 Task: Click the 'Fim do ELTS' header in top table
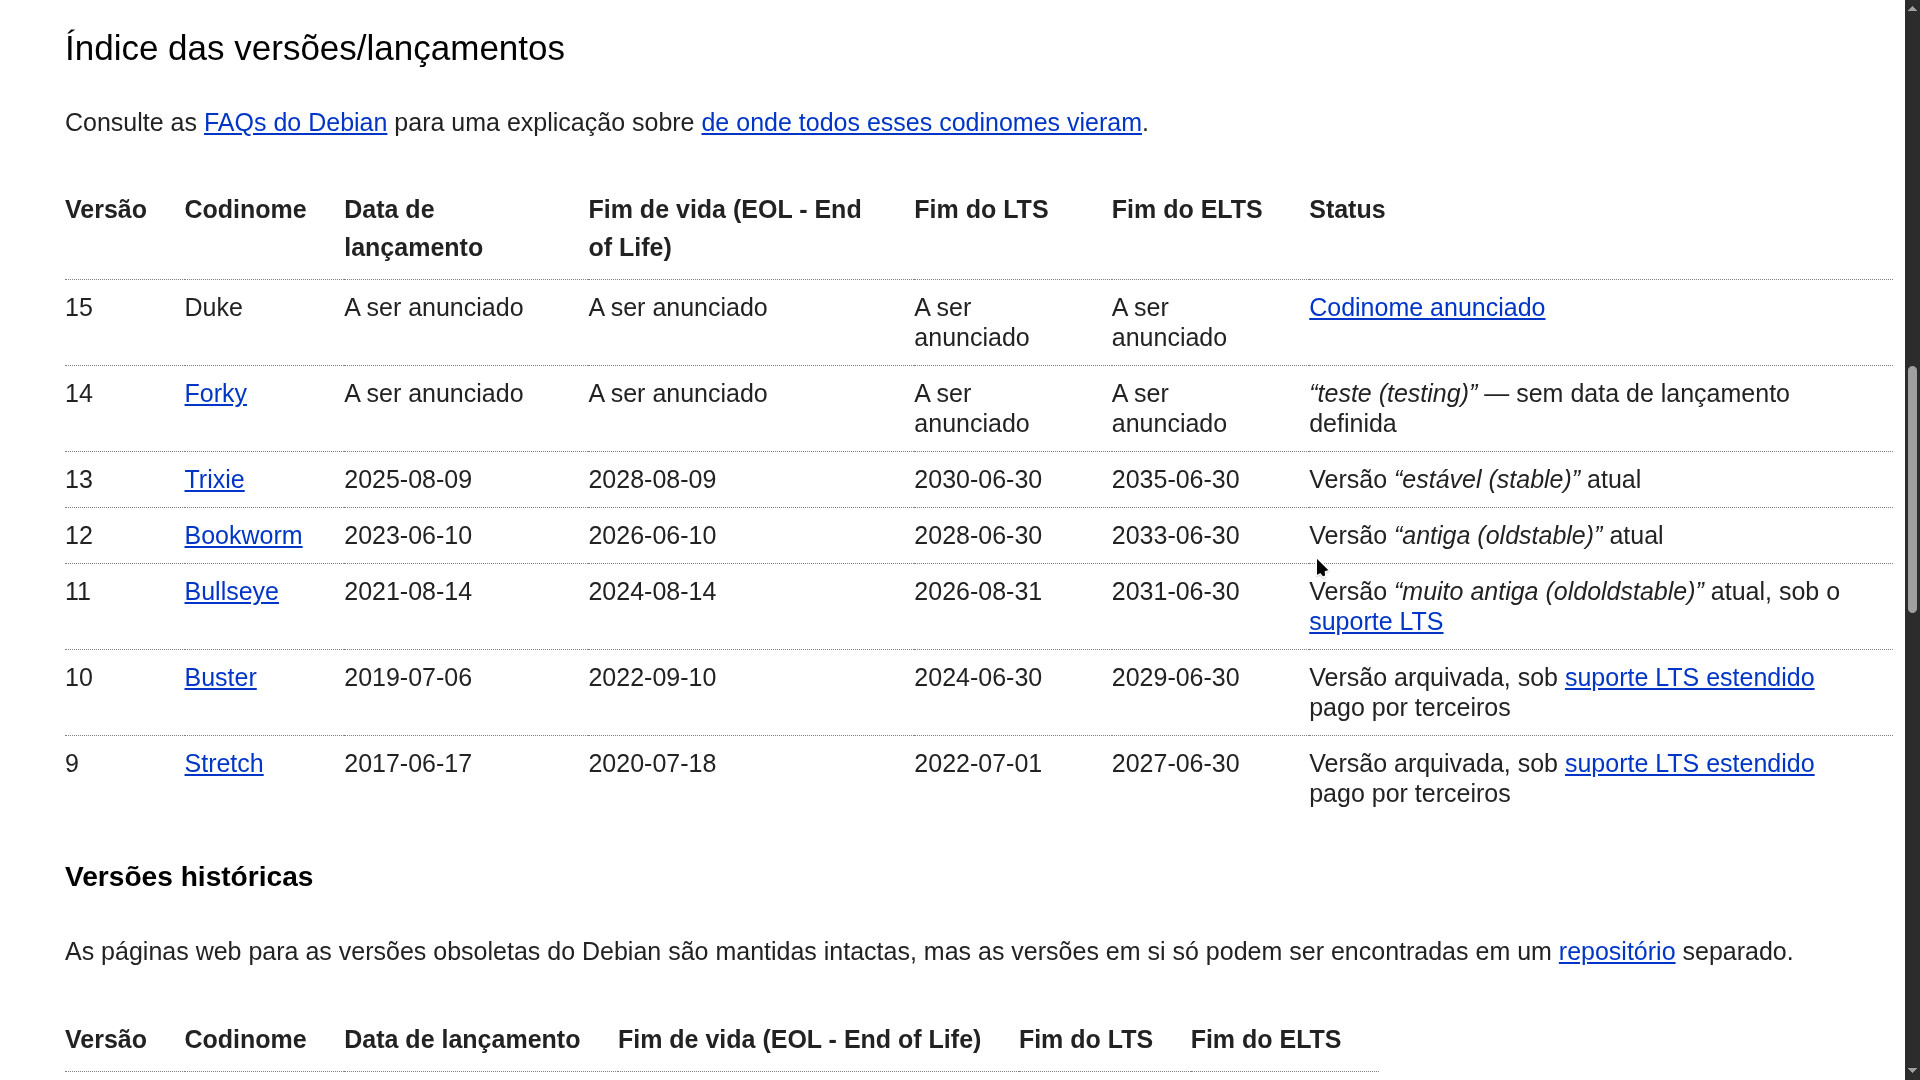(1186, 209)
